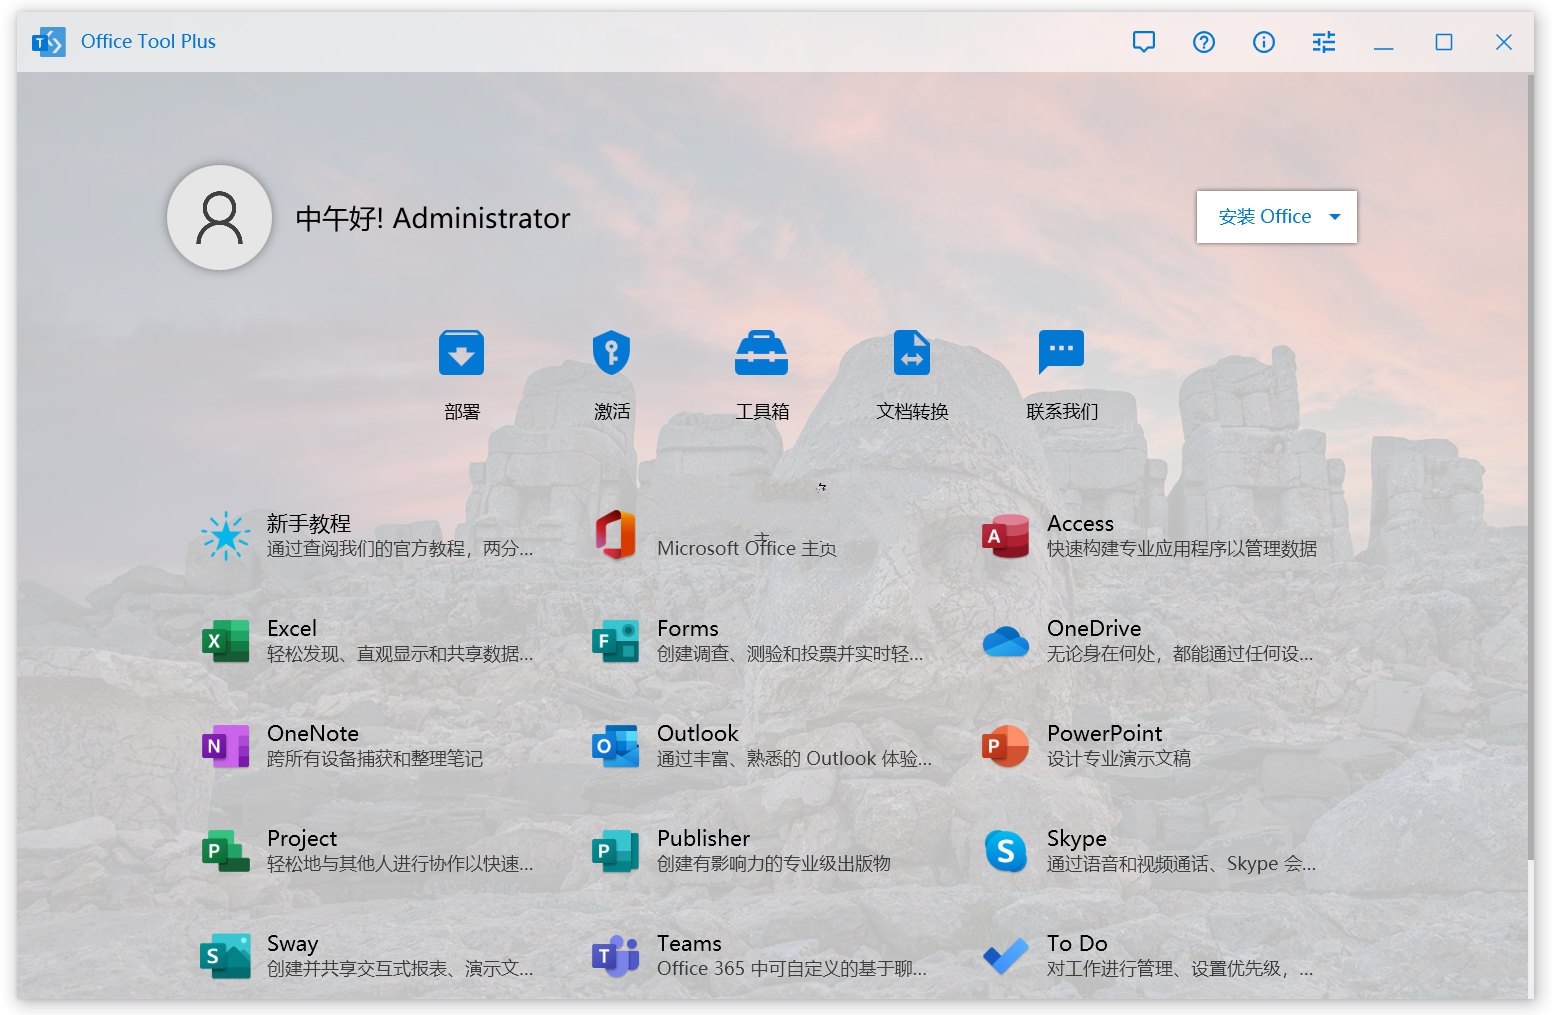Screen dimensions: 1552x1015
Task: Click the OneNote app icon
Action: [225, 746]
